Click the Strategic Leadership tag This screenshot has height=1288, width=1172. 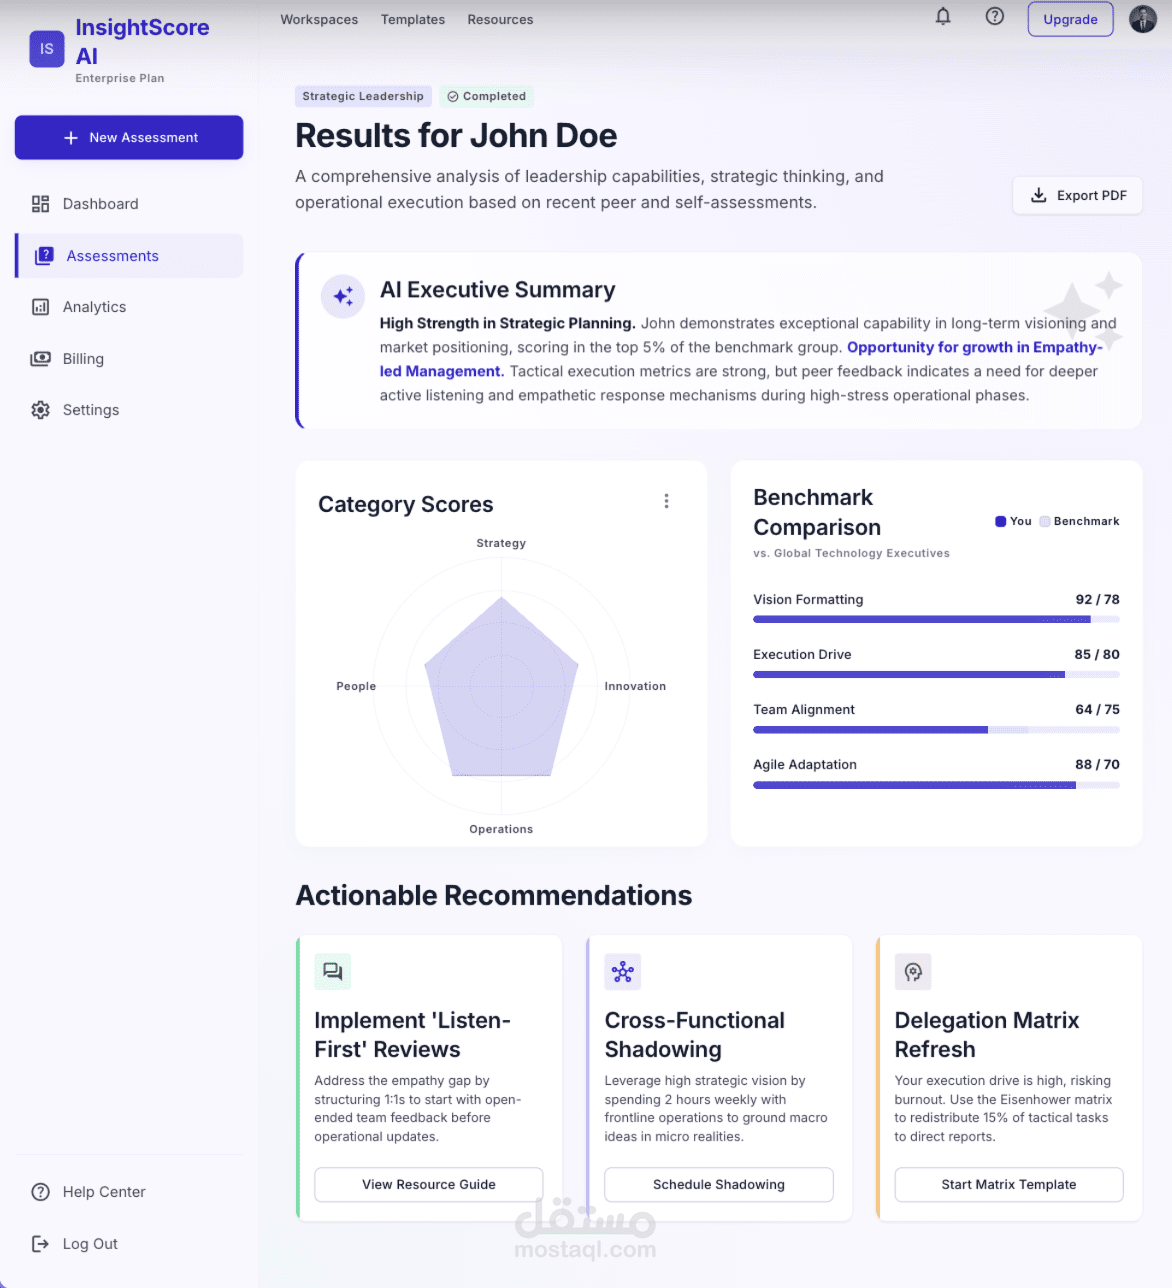(363, 96)
